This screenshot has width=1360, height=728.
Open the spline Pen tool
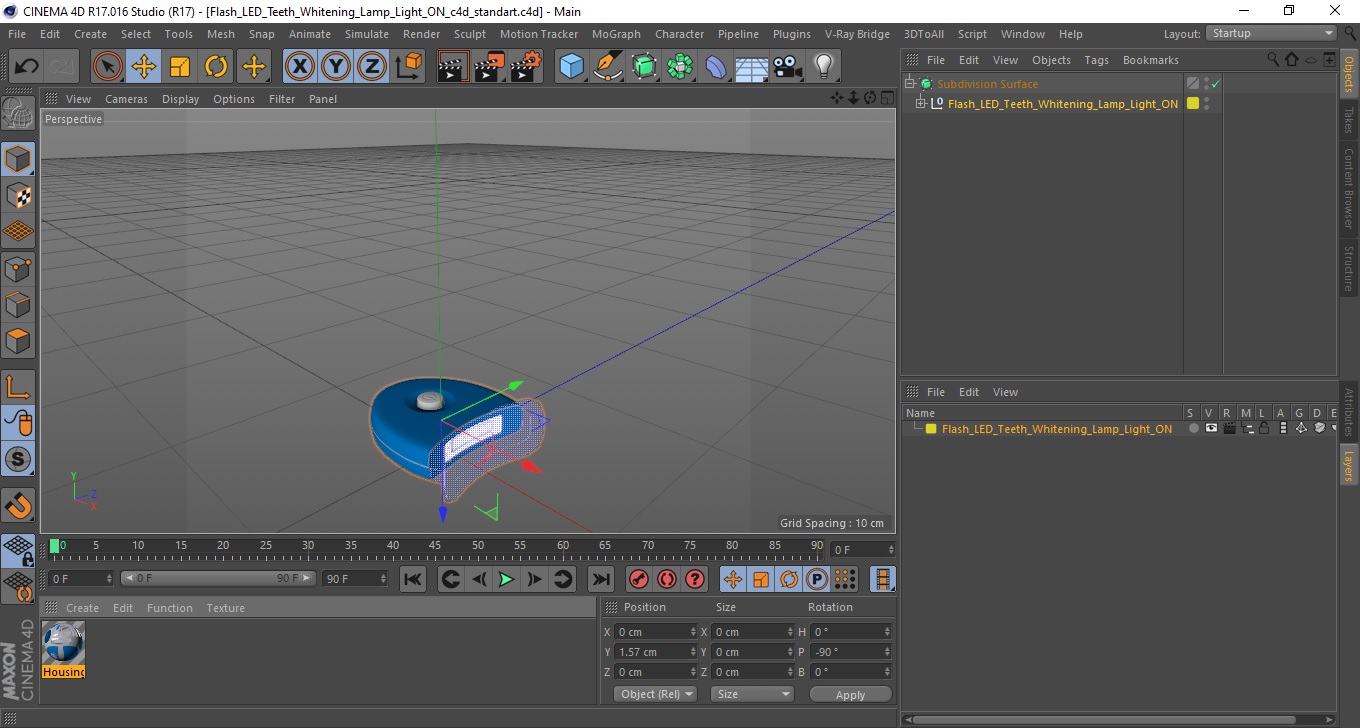click(608, 67)
